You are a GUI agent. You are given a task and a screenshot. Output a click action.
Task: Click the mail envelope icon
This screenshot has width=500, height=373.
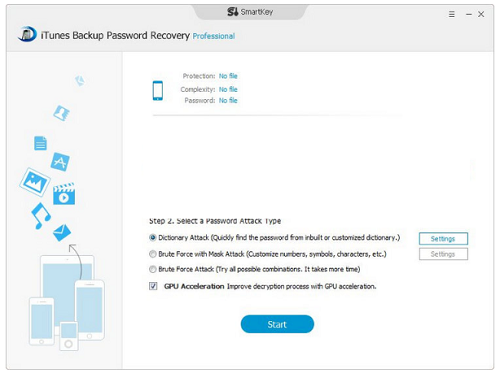(x=62, y=232)
